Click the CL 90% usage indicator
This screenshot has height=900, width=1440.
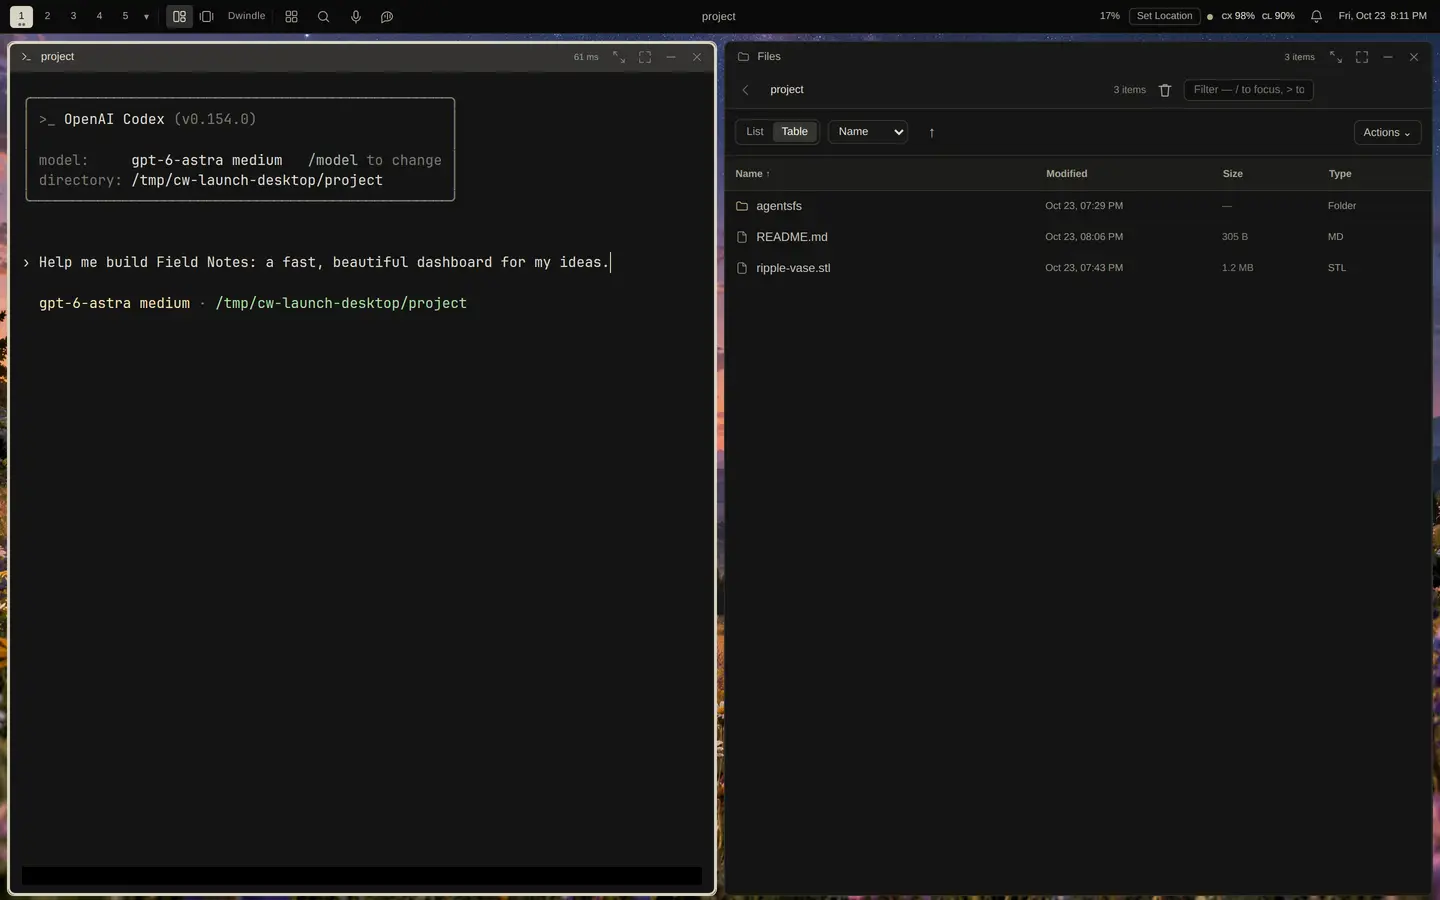1278,16
